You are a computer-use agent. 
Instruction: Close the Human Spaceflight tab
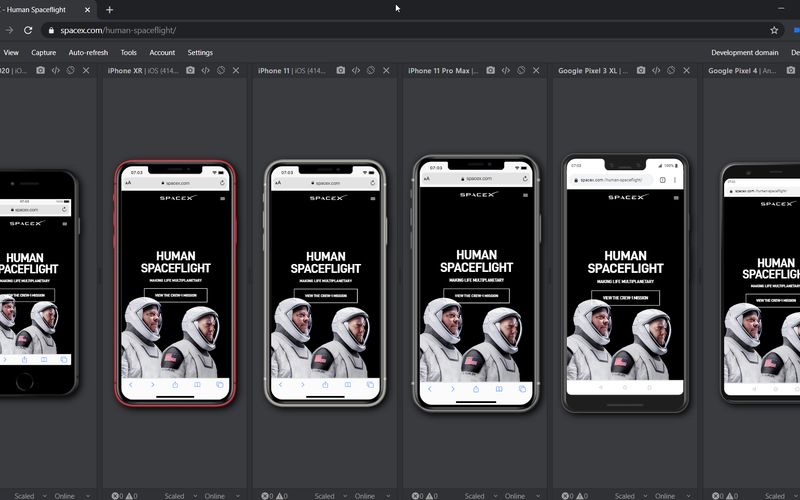click(87, 10)
